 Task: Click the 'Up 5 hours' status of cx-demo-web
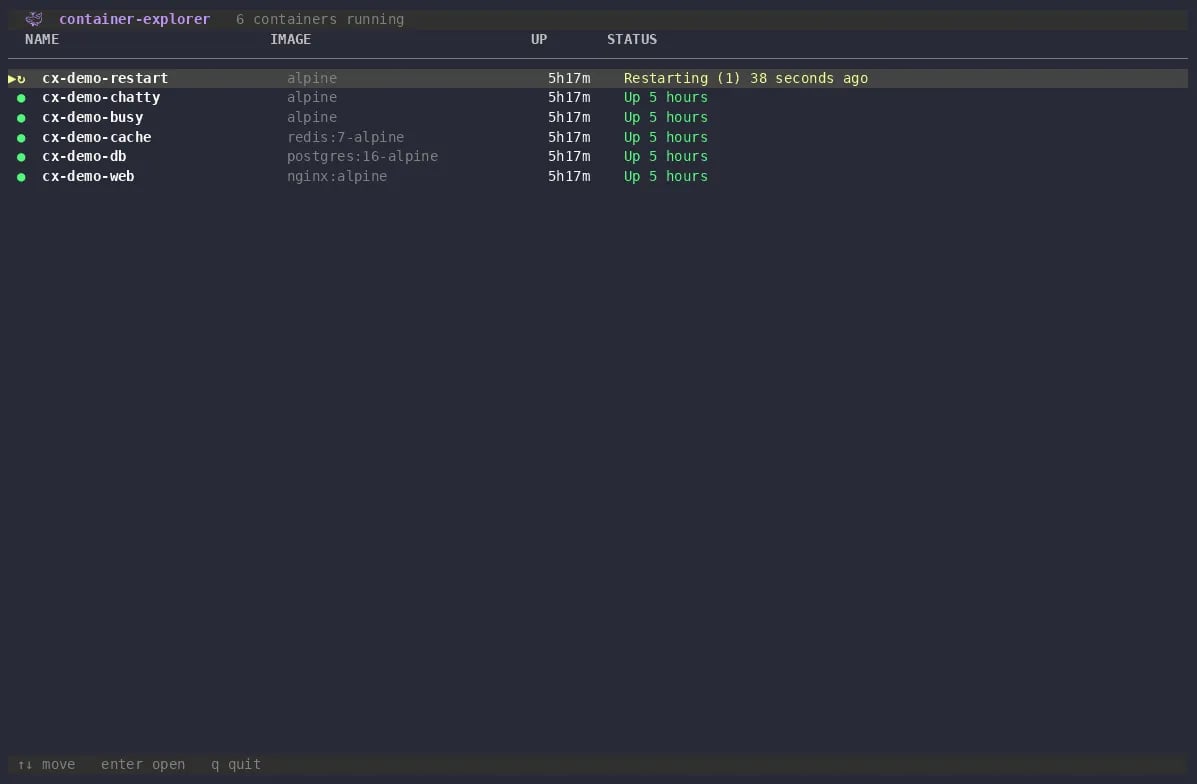[666, 176]
